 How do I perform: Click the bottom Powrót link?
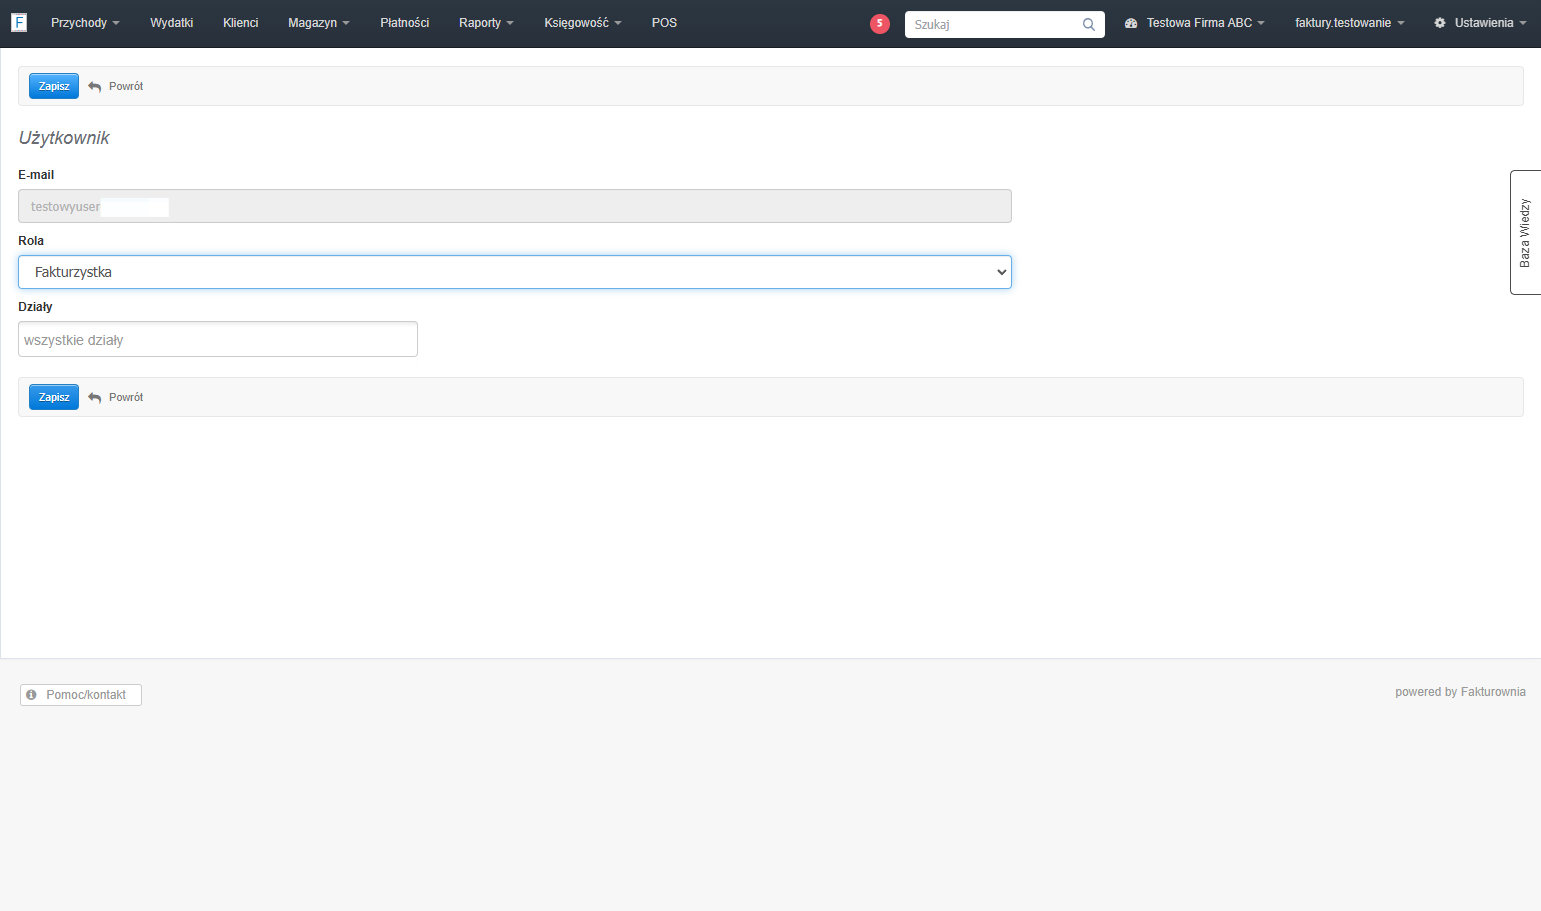[x=126, y=398]
